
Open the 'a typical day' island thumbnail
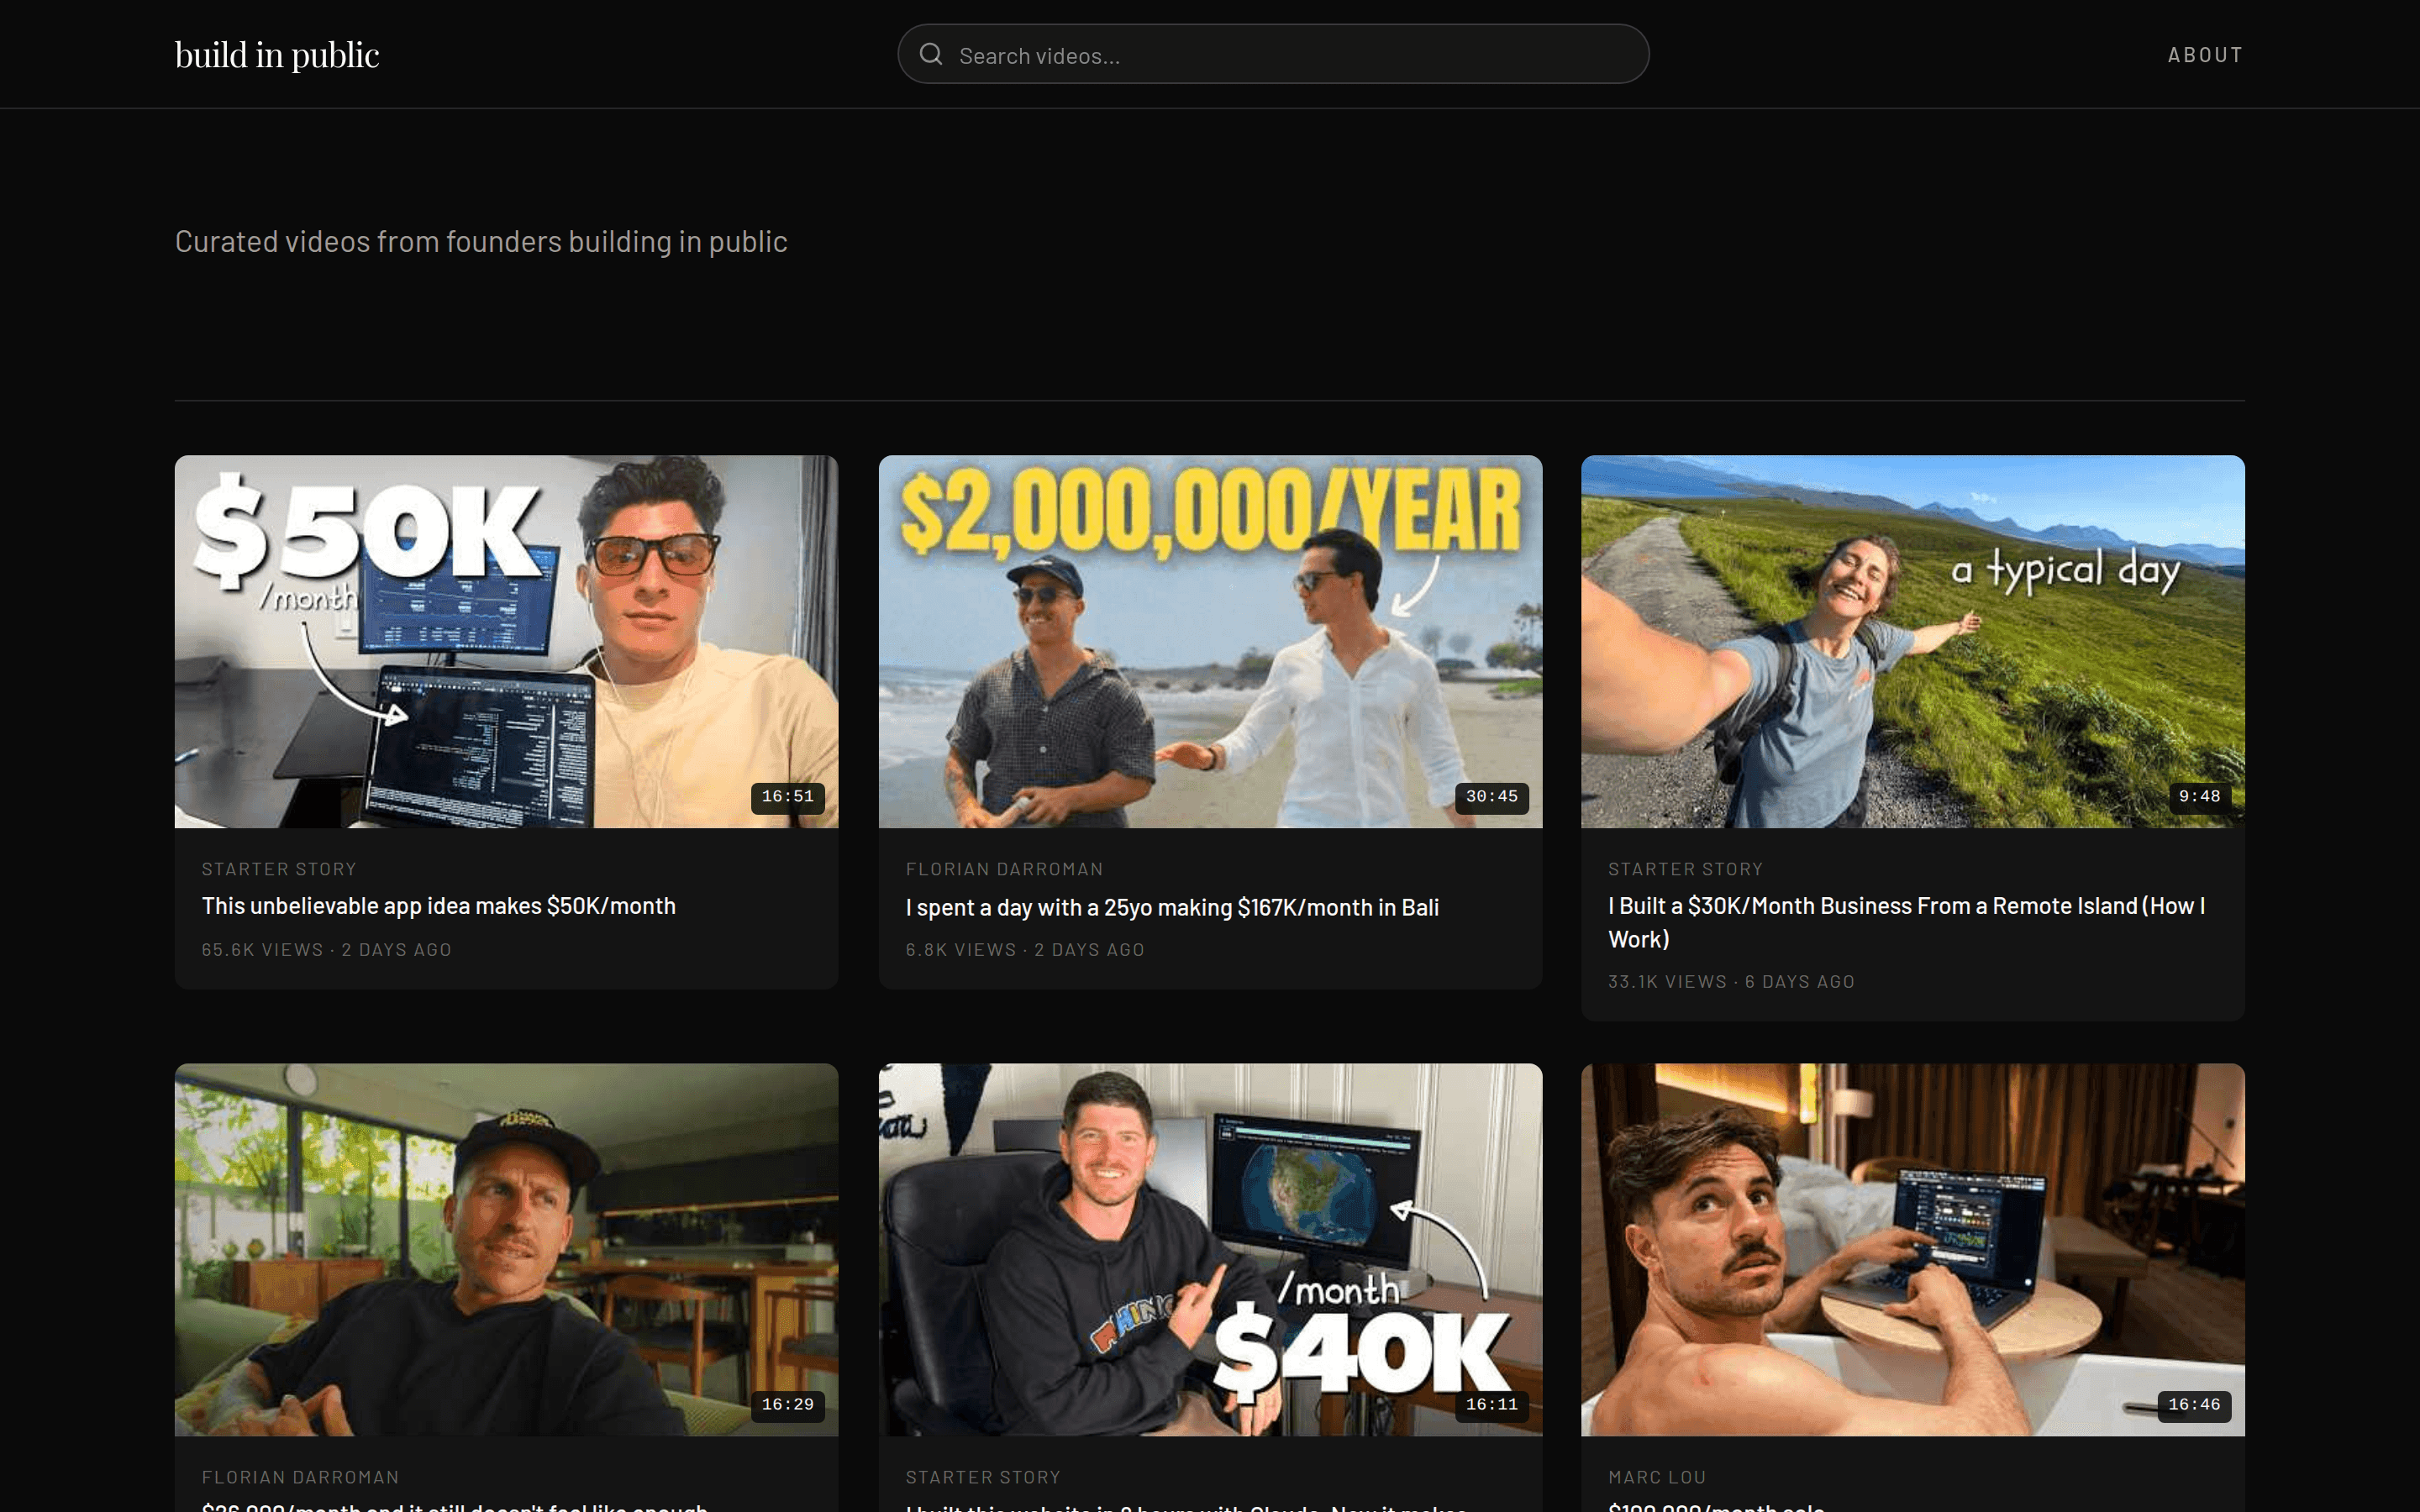(1912, 641)
